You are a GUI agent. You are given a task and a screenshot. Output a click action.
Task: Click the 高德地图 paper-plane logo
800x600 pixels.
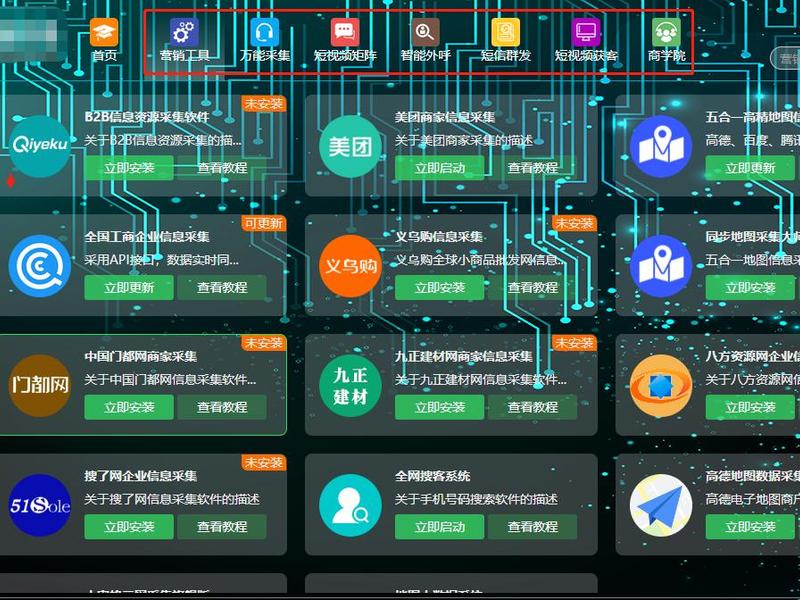point(661,505)
